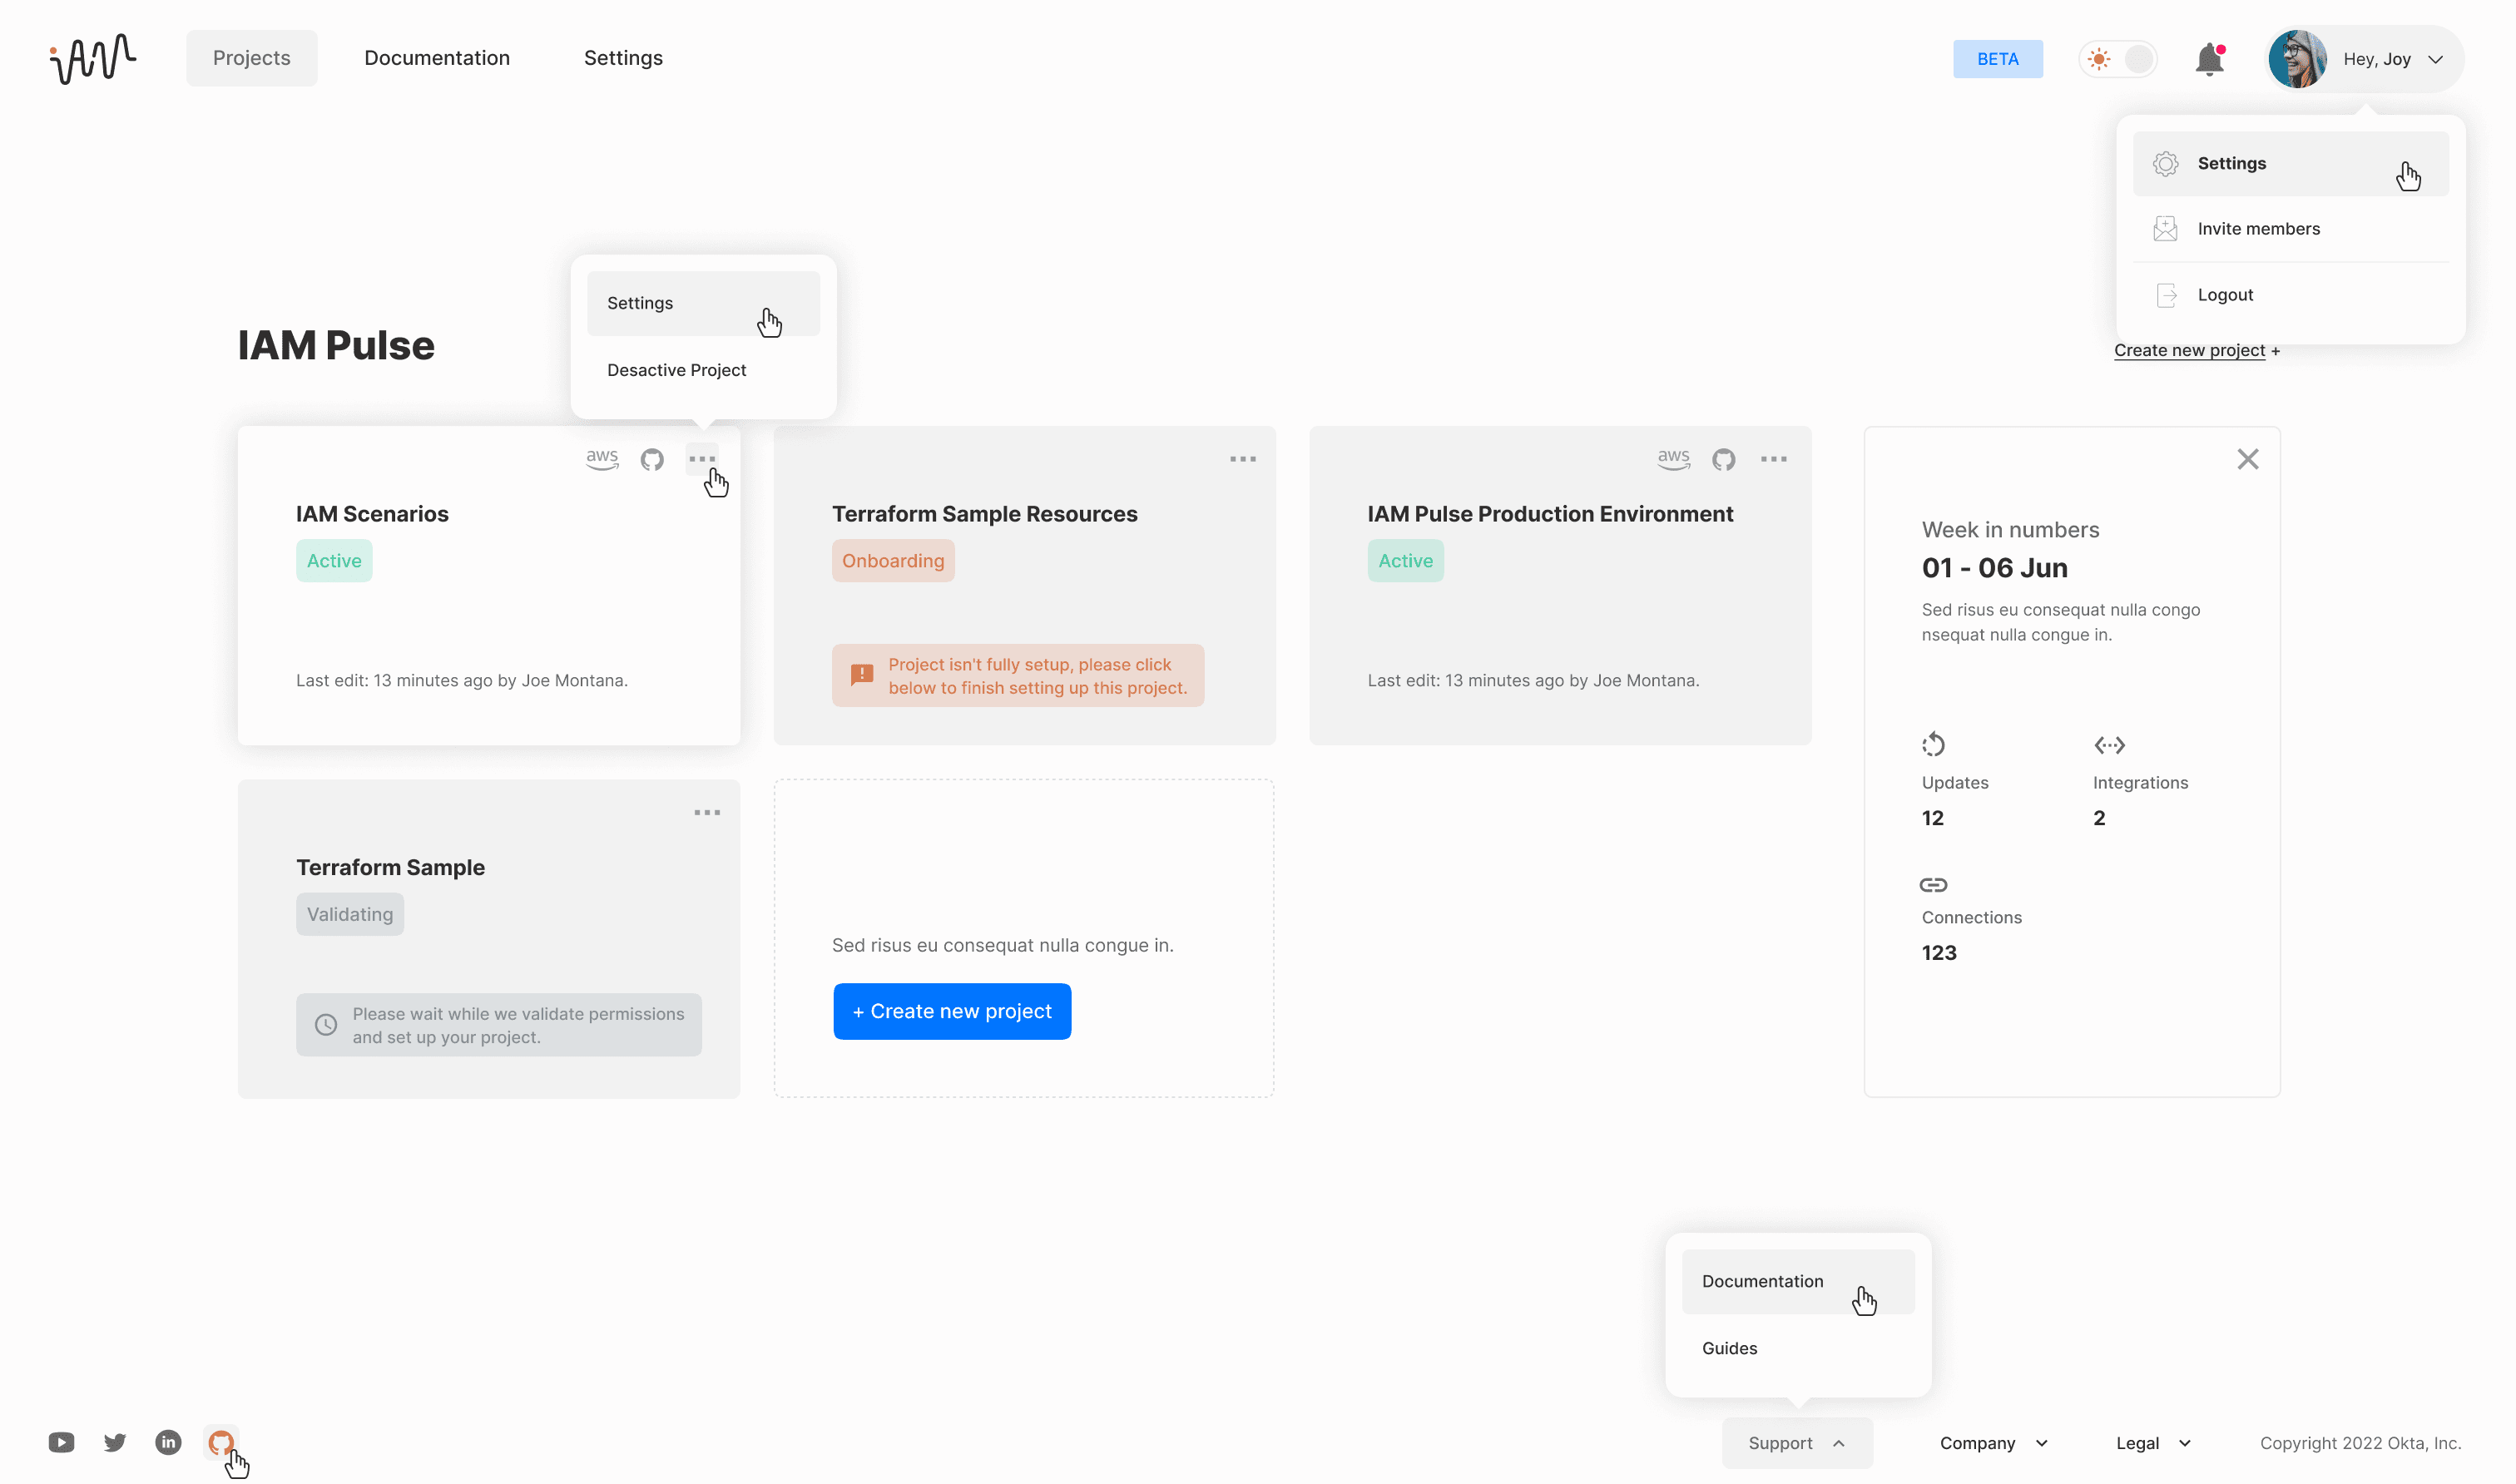Click GitHub icon on IAM Scenarios card
The image size is (2516, 1484).
[x=652, y=459]
